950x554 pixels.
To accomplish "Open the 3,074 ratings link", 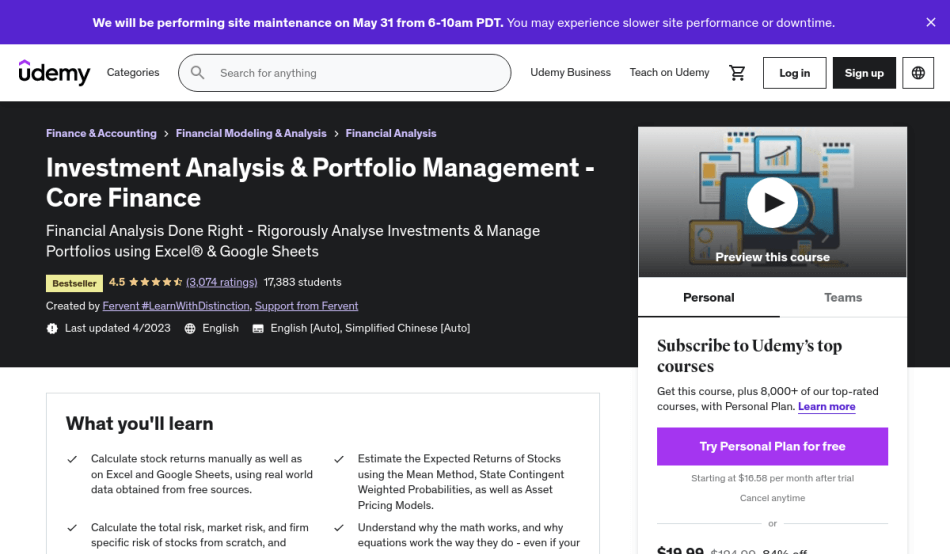I will (x=221, y=282).
